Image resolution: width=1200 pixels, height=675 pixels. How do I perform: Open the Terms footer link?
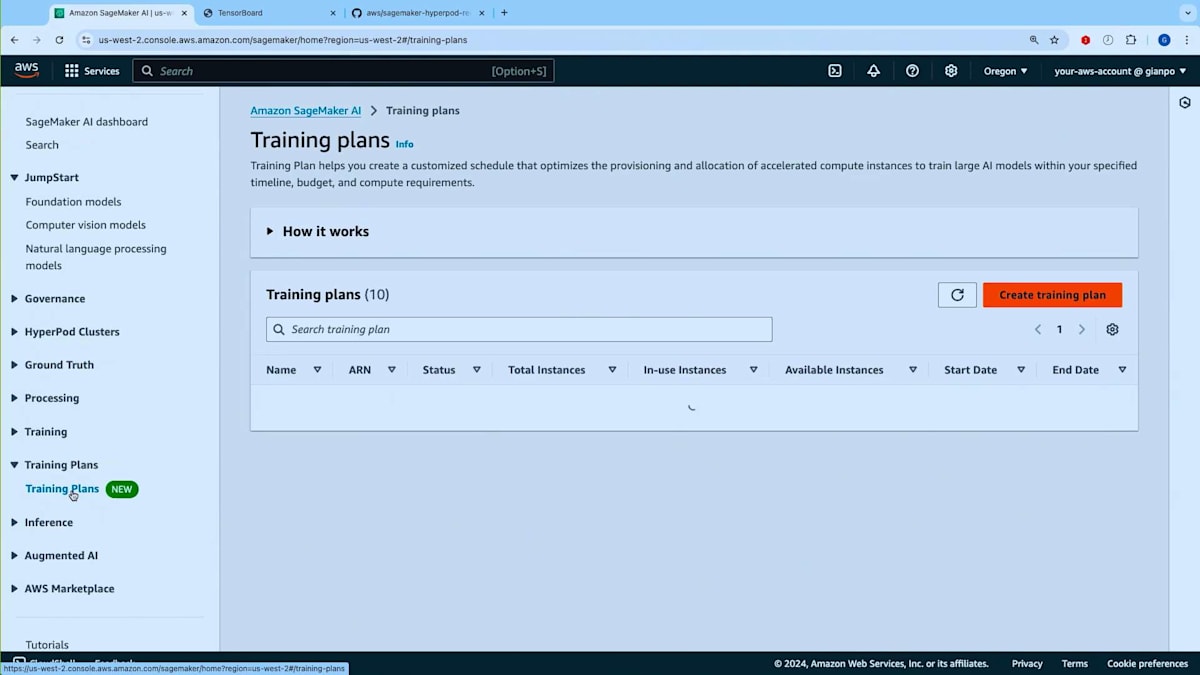click(1075, 664)
